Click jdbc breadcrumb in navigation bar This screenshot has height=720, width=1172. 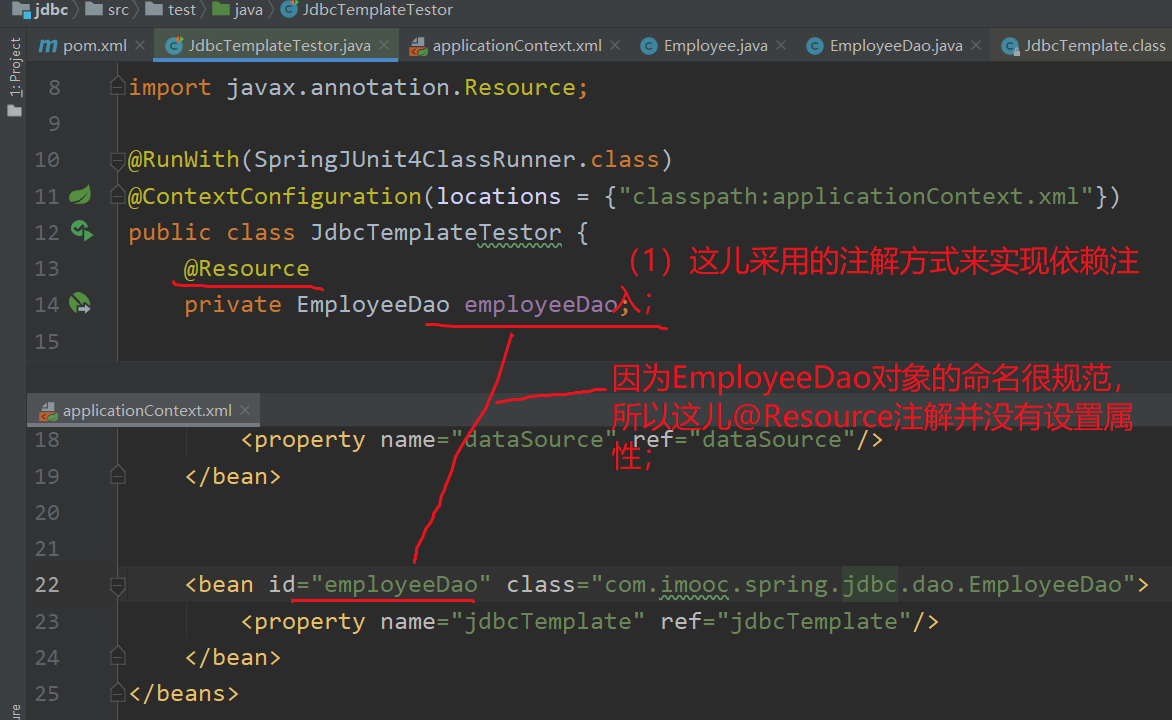[x=41, y=10]
